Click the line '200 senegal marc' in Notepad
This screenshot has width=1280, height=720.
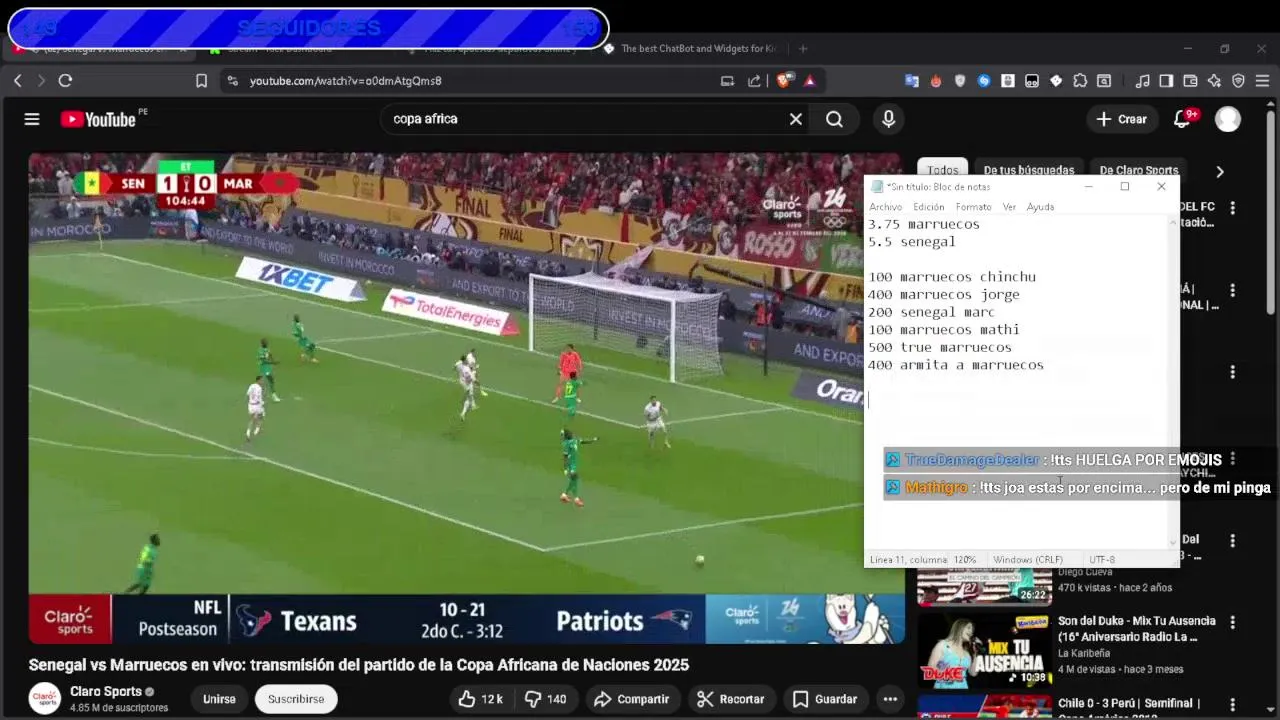coord(931,312)
